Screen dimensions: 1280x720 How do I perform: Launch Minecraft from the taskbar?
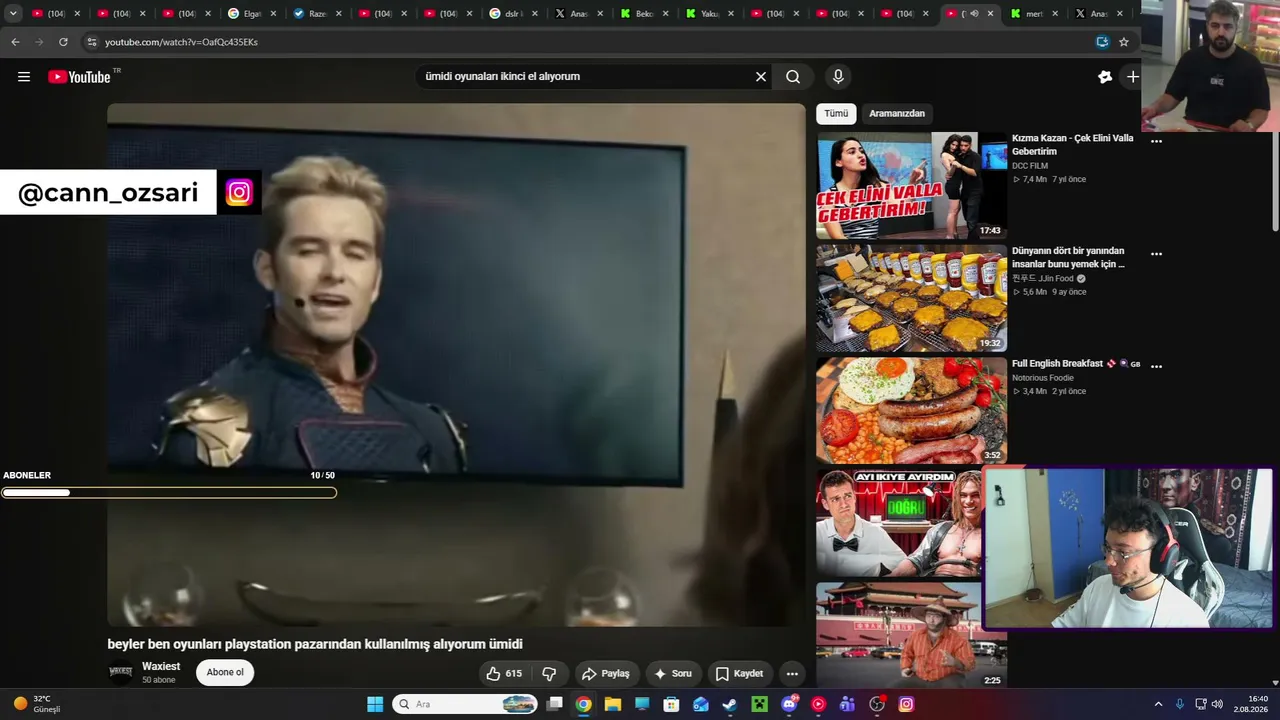point(759,704)
